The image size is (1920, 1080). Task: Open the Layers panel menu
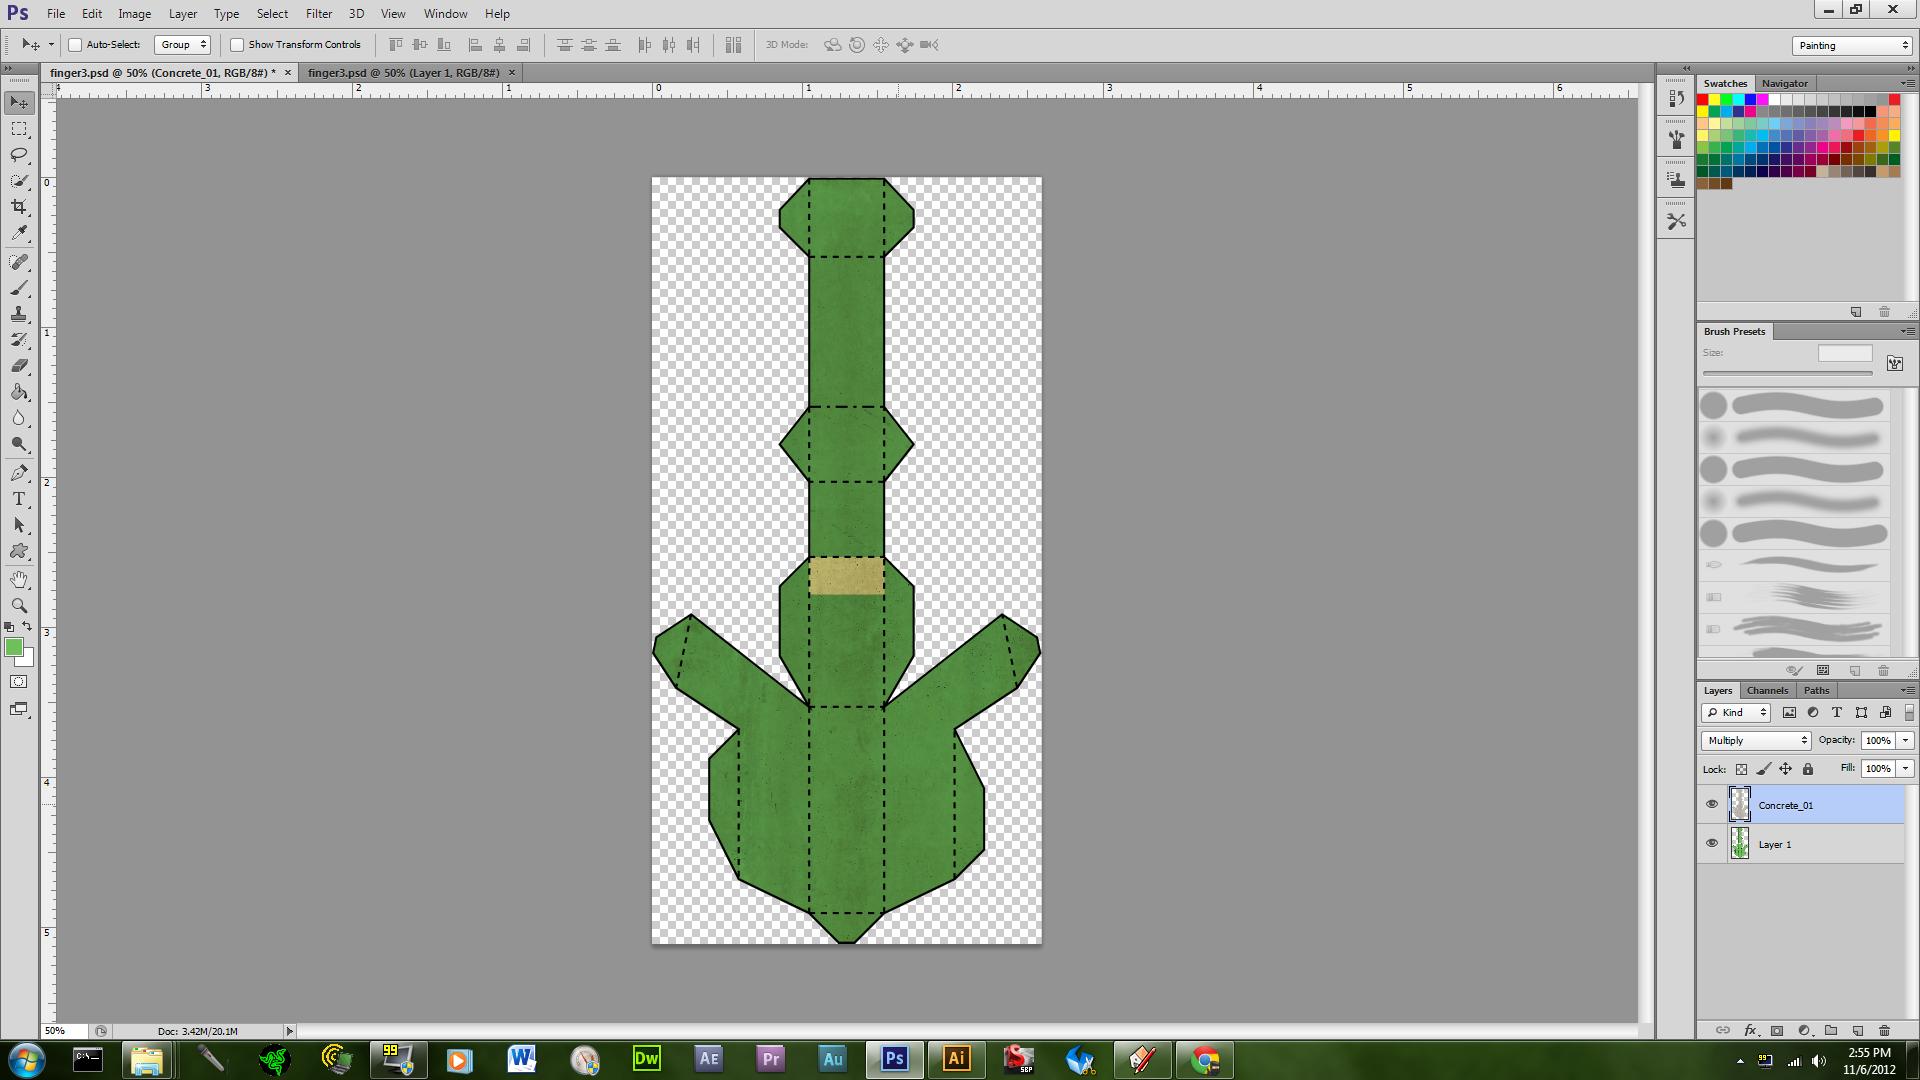[1907, 690]
